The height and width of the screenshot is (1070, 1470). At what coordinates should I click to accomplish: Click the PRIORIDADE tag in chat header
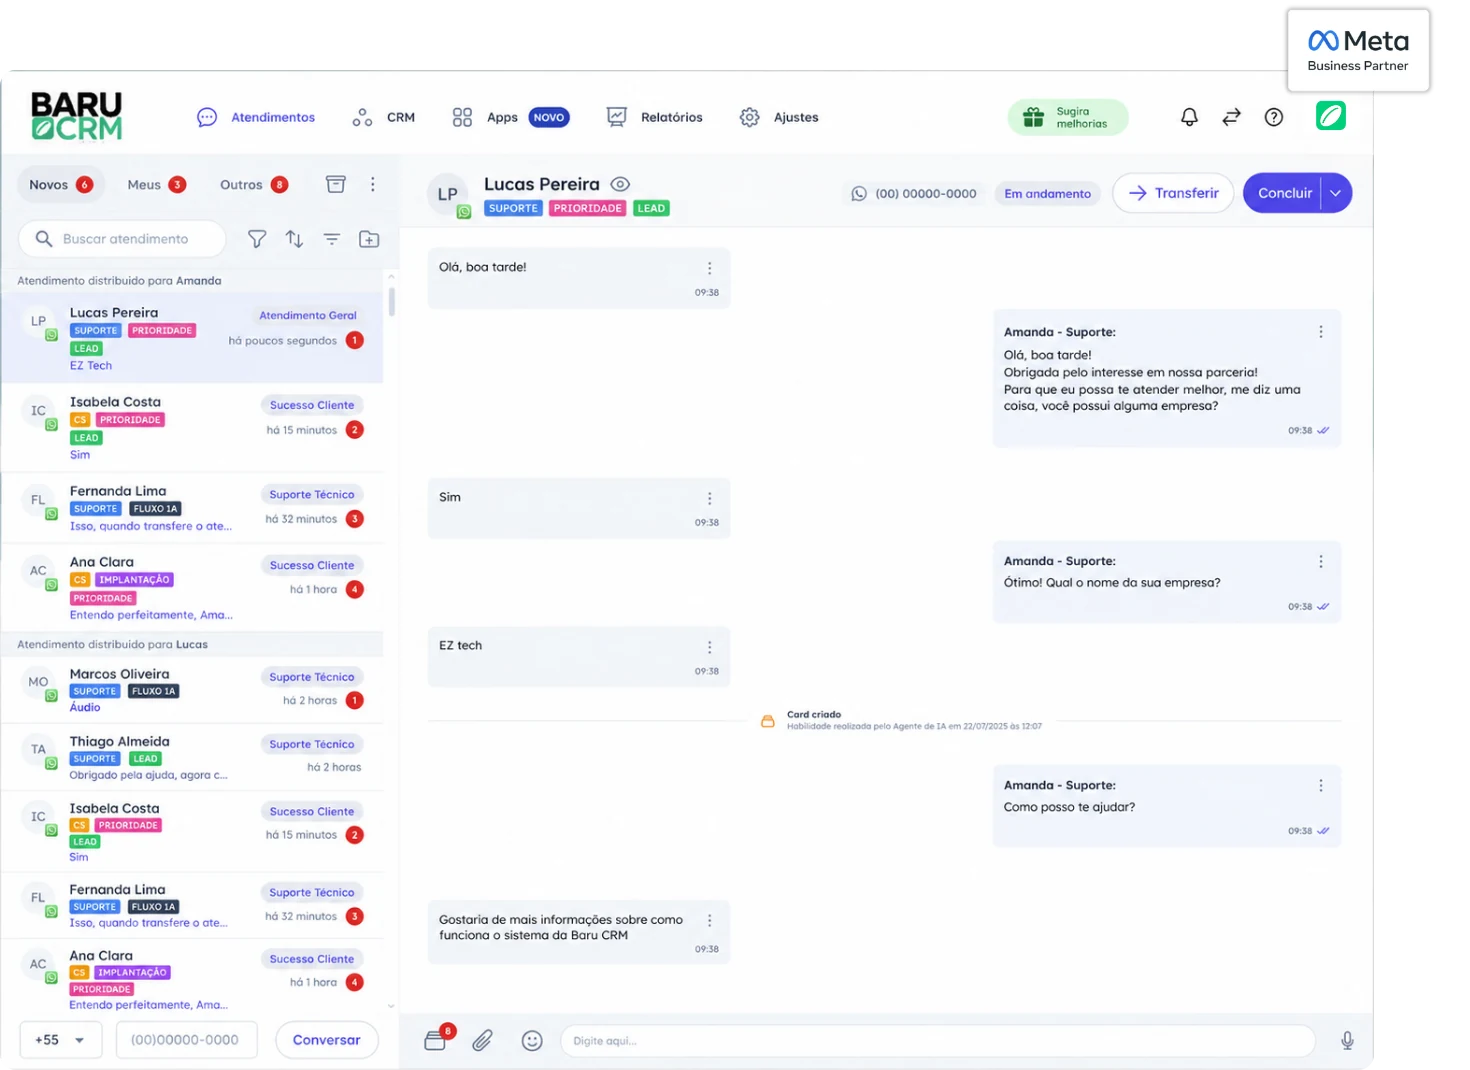click(588, 208)
